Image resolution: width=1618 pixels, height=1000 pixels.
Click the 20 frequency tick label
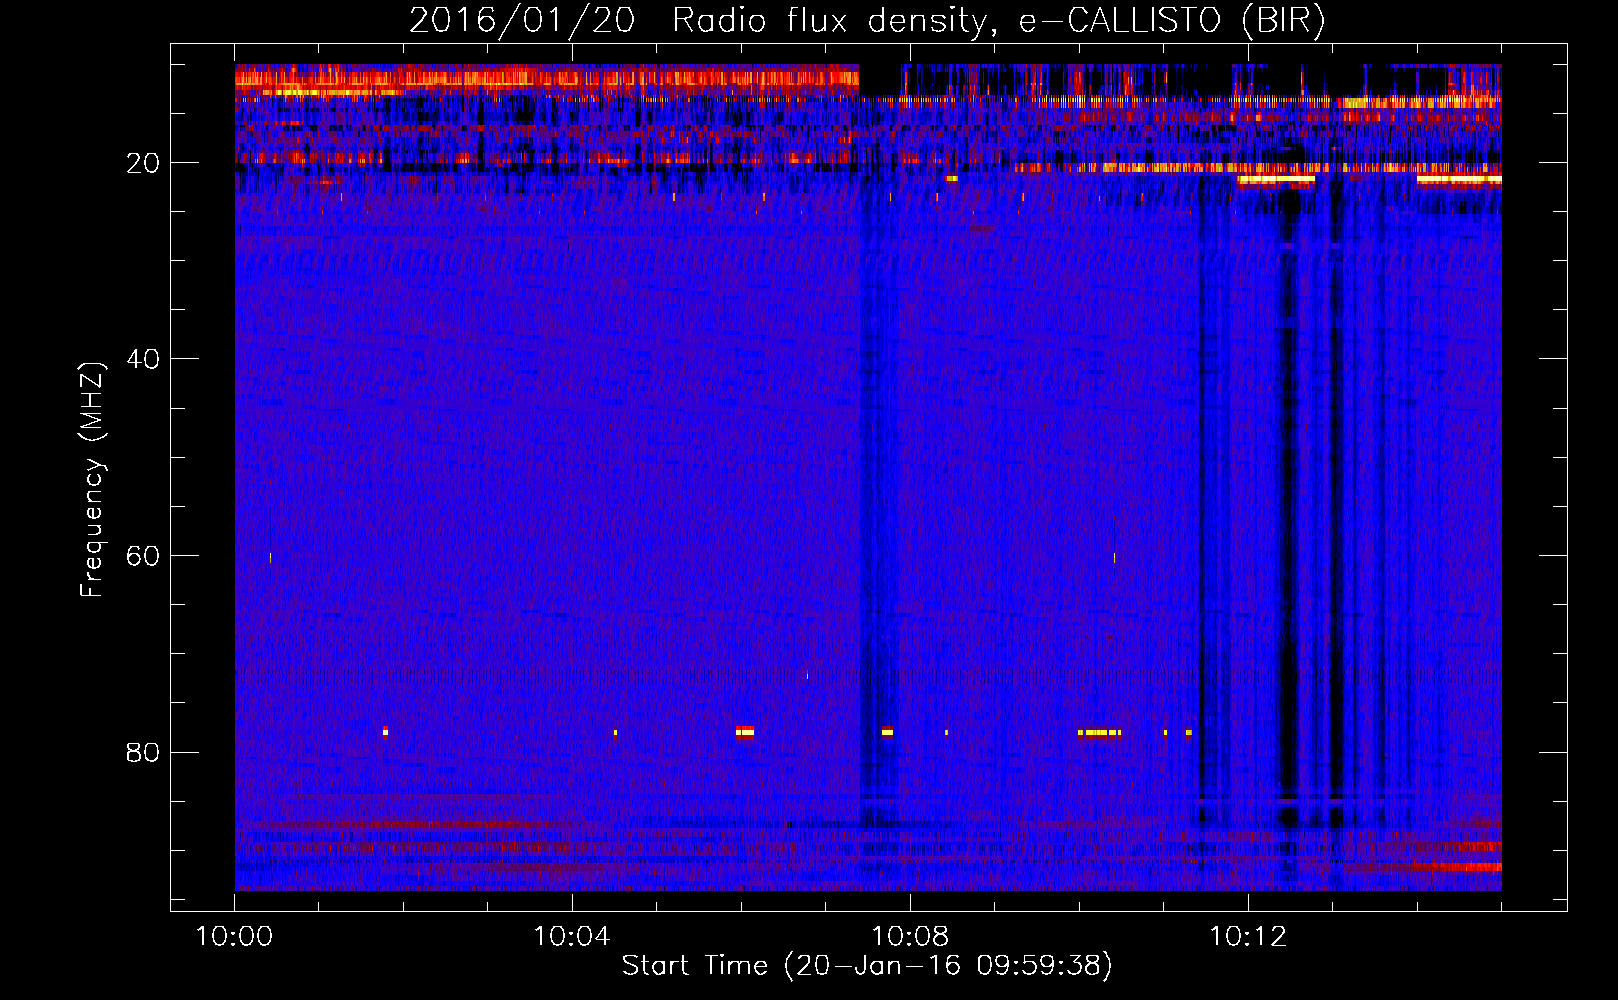(x=144, y=163)
